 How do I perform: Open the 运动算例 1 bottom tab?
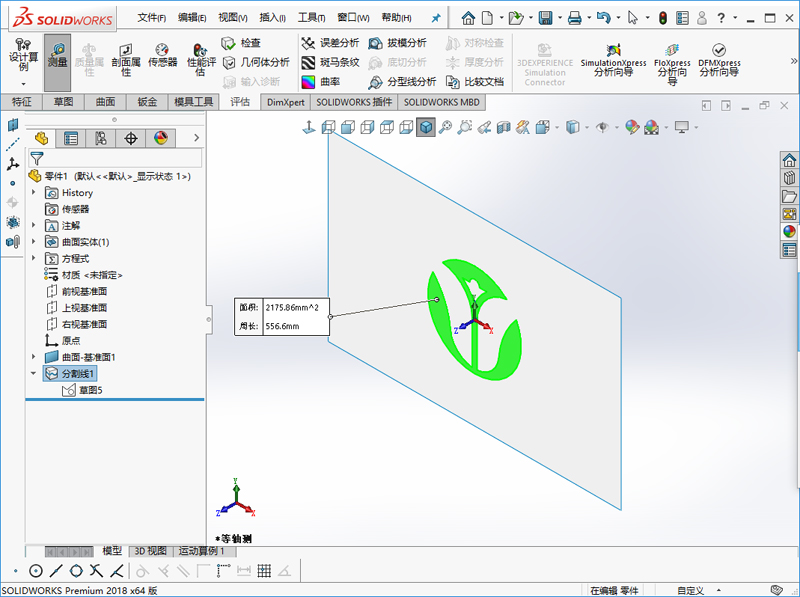pyautogui.click(x=206, y=551)
